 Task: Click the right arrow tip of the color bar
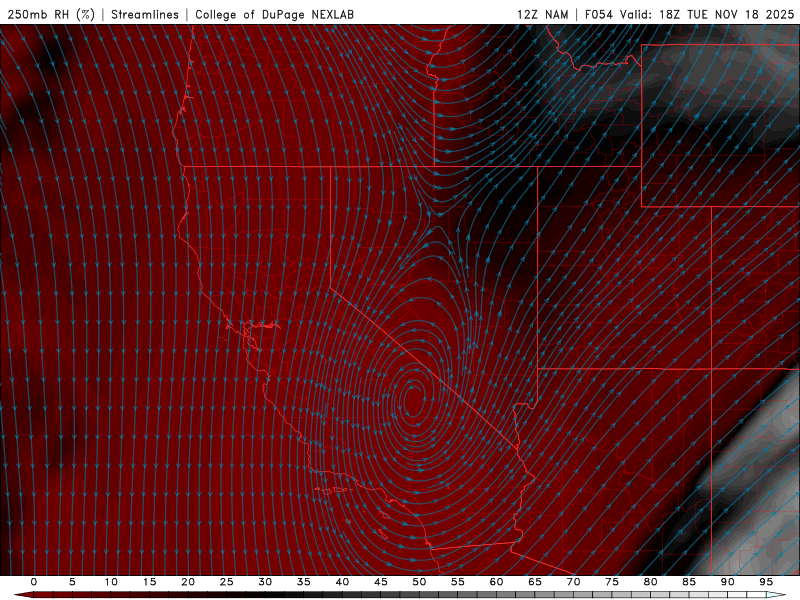coord(778,595)
